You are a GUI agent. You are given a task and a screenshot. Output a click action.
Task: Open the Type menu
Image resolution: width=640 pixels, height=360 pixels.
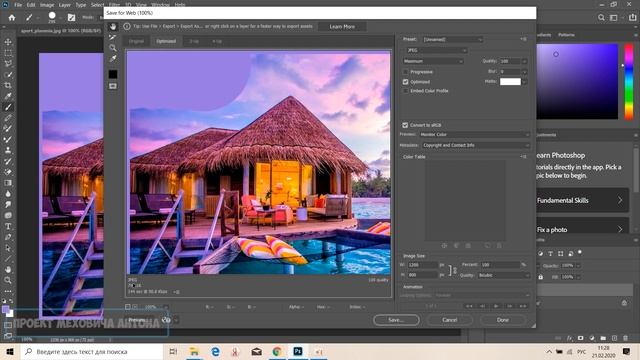pos(81,5)
